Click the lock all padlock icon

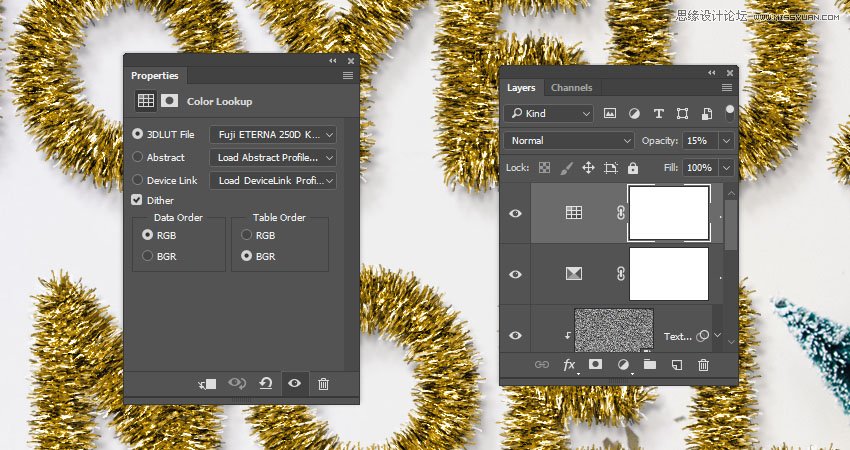click(633, 168)
